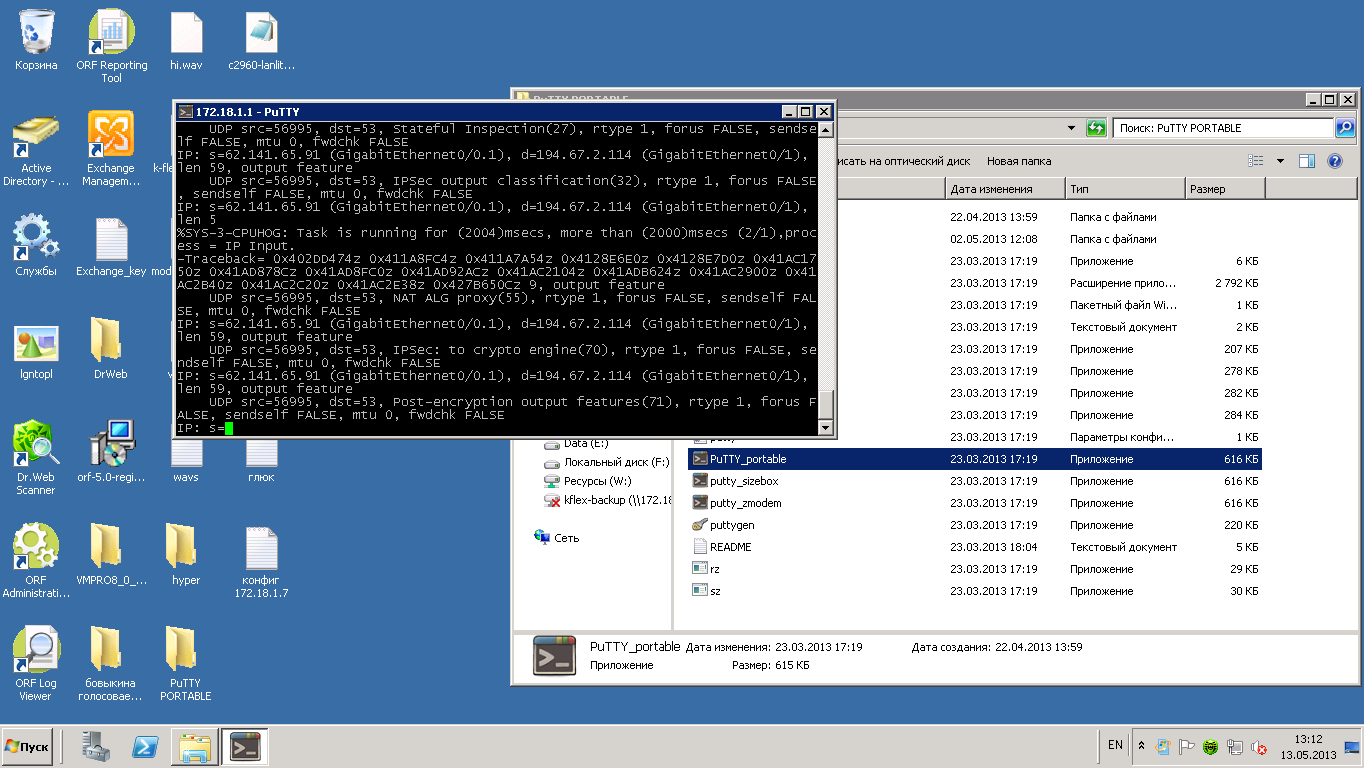Open the address bar history dropdown
This screenshot has width=1364, height=768.
1071,128
